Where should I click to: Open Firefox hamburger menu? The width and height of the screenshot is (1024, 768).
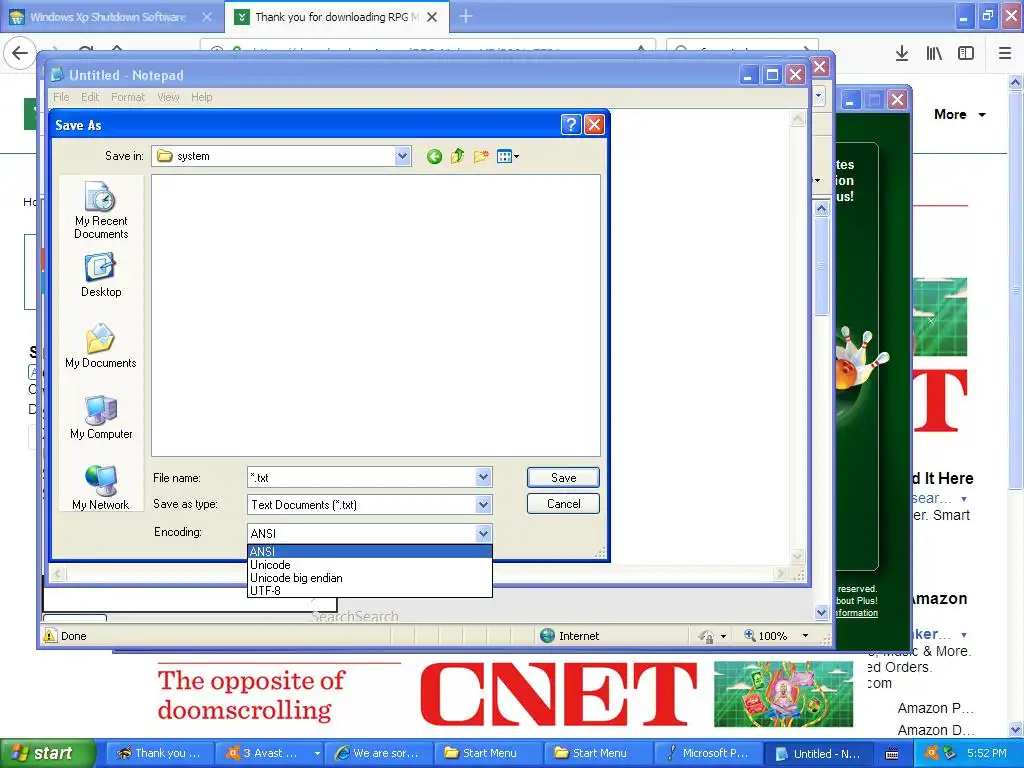[1005, 53]
